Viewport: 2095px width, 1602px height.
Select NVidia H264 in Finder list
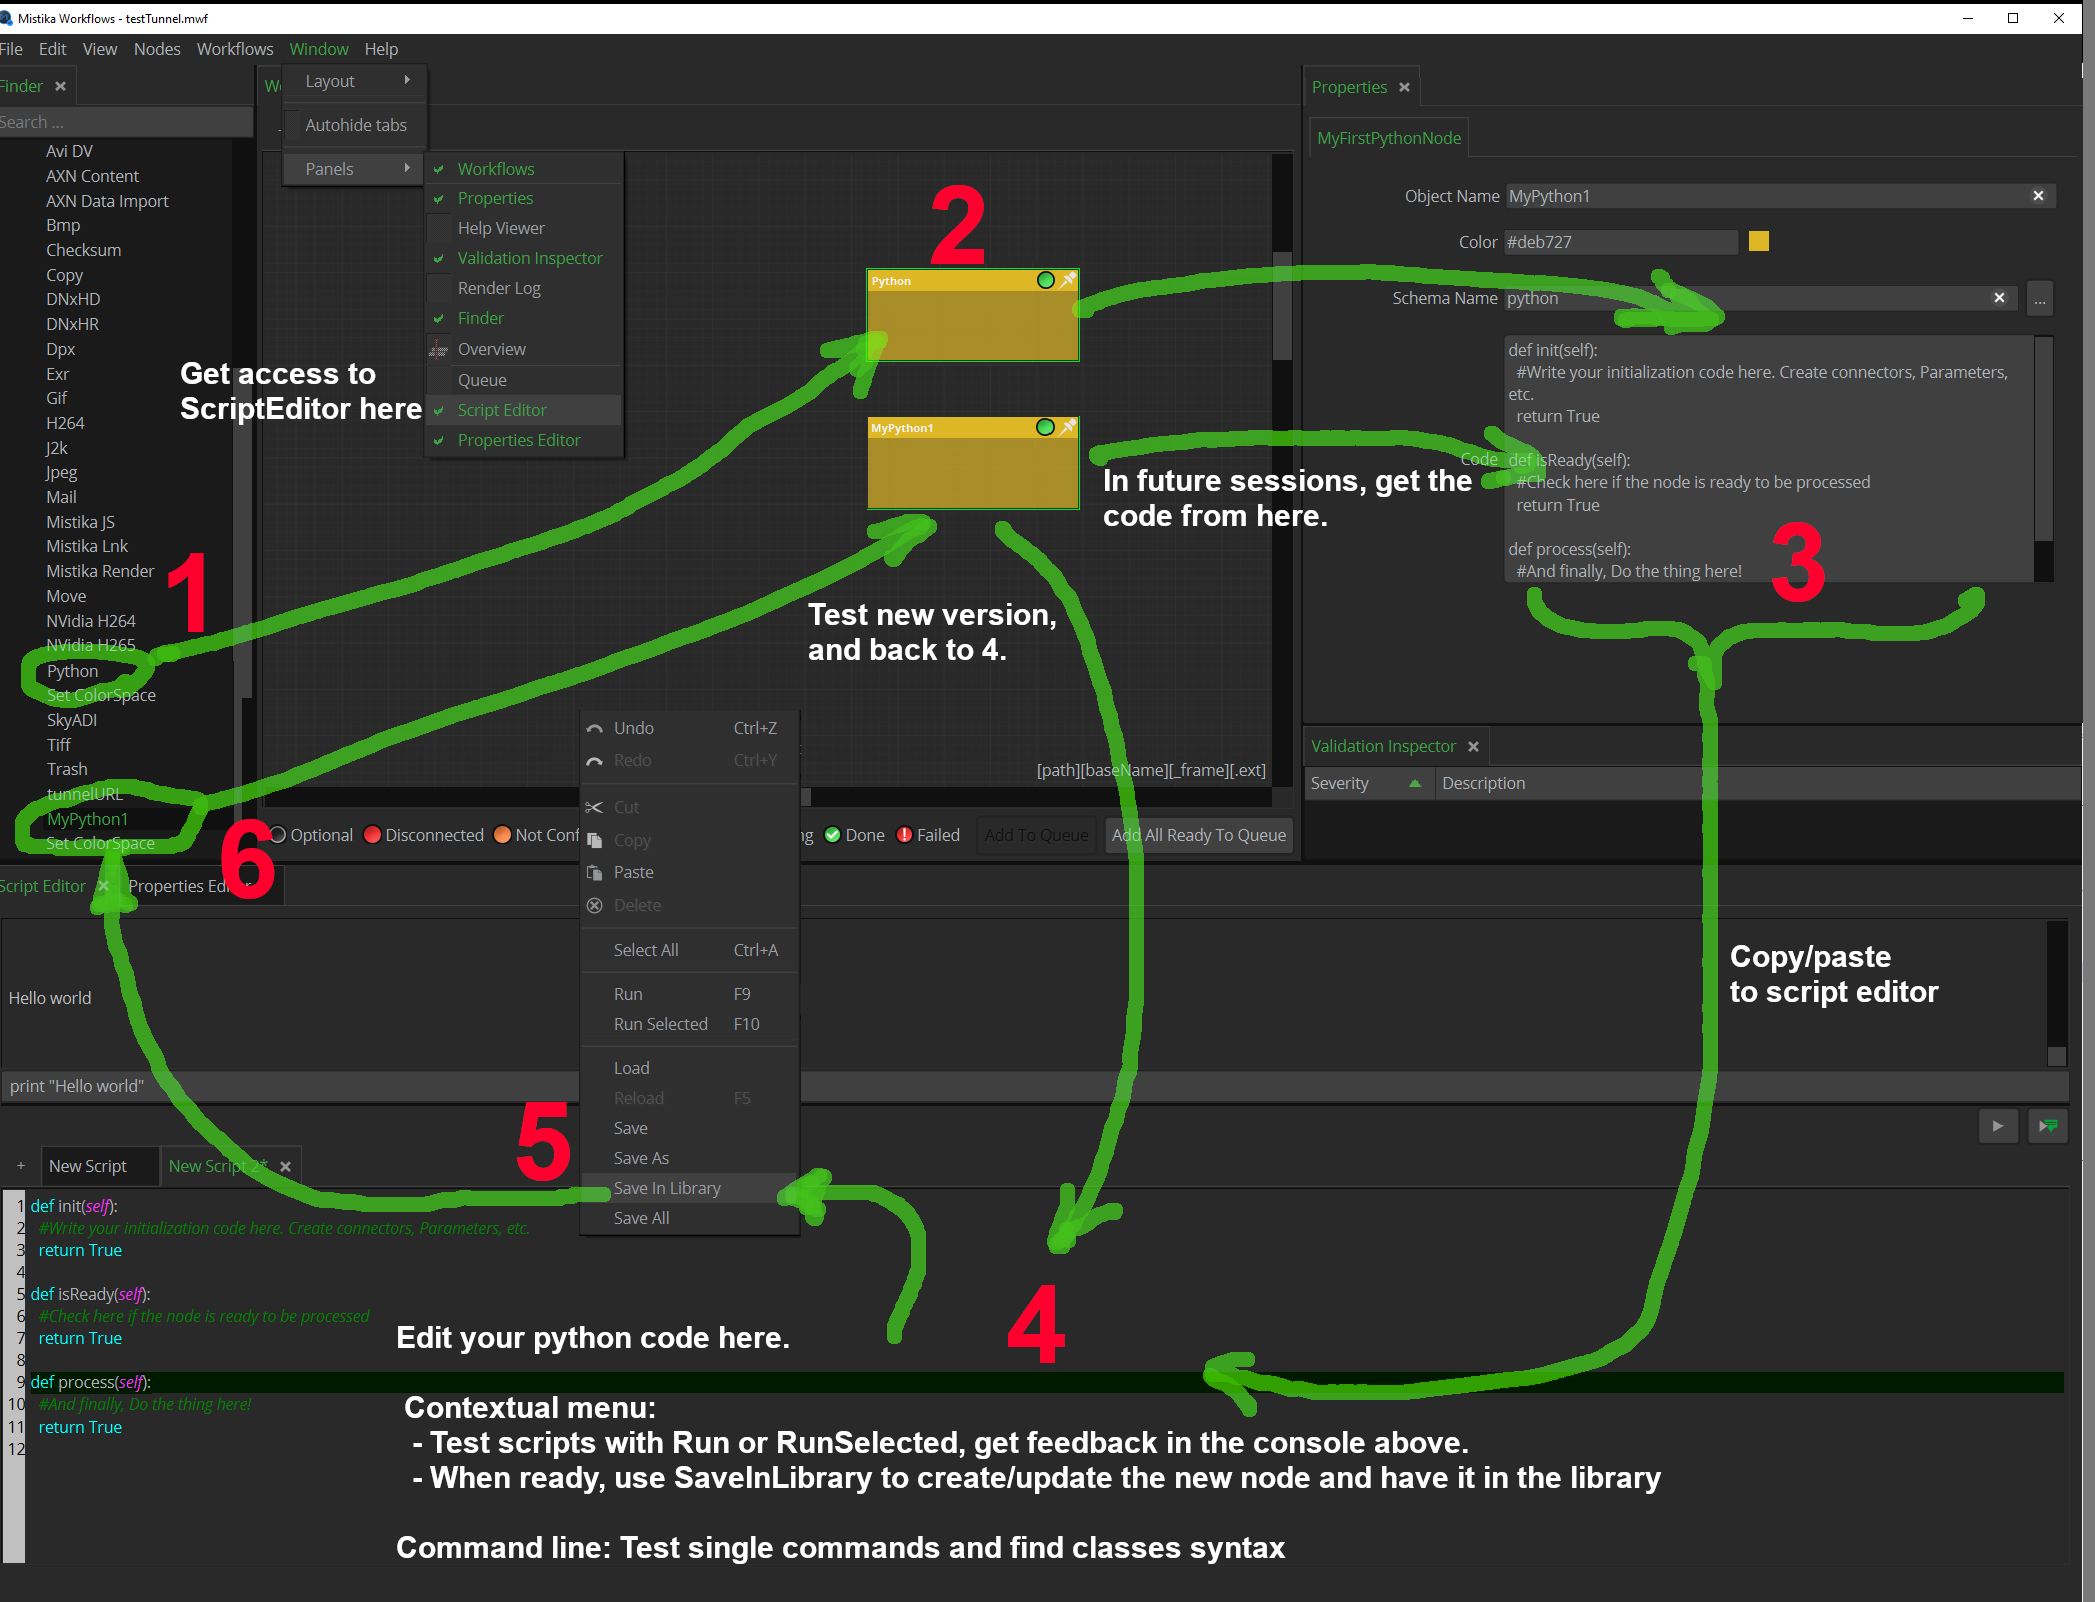[90, 621]
